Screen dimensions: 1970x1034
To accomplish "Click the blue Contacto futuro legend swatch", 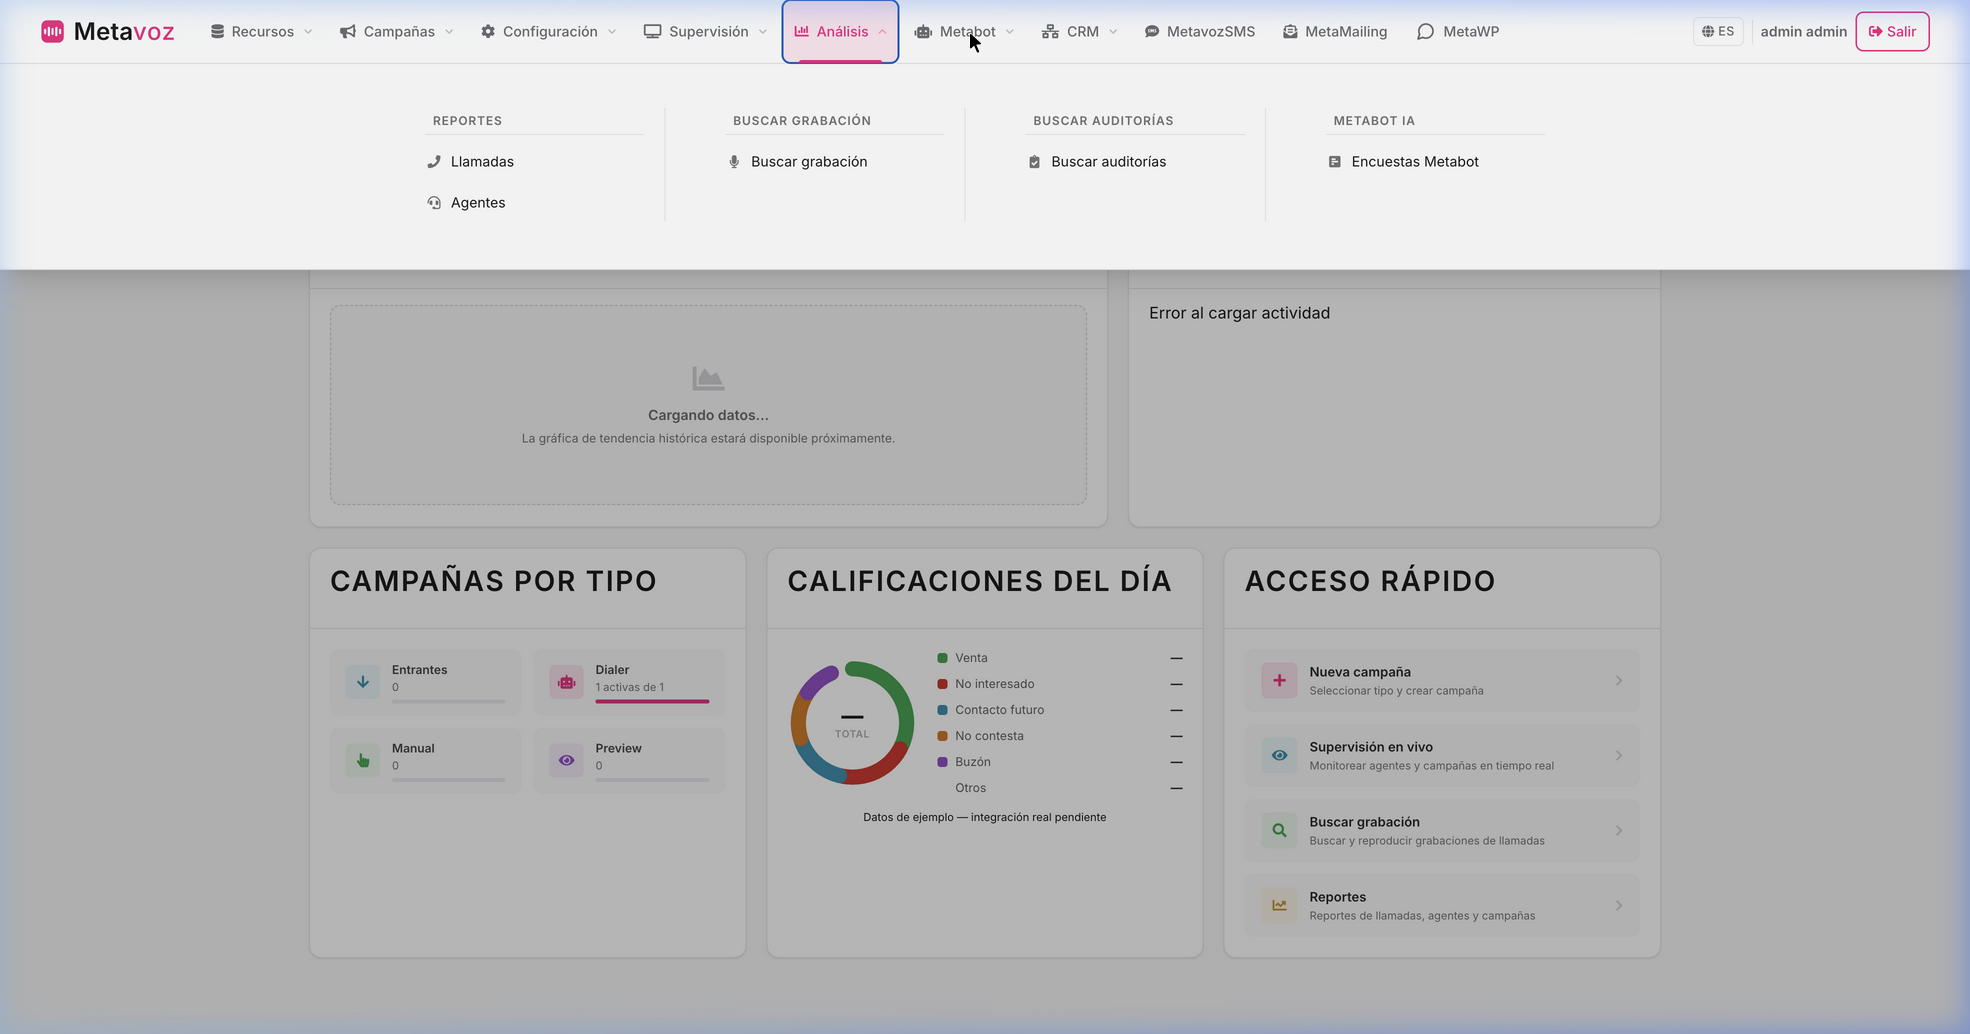I will point(942,710).
